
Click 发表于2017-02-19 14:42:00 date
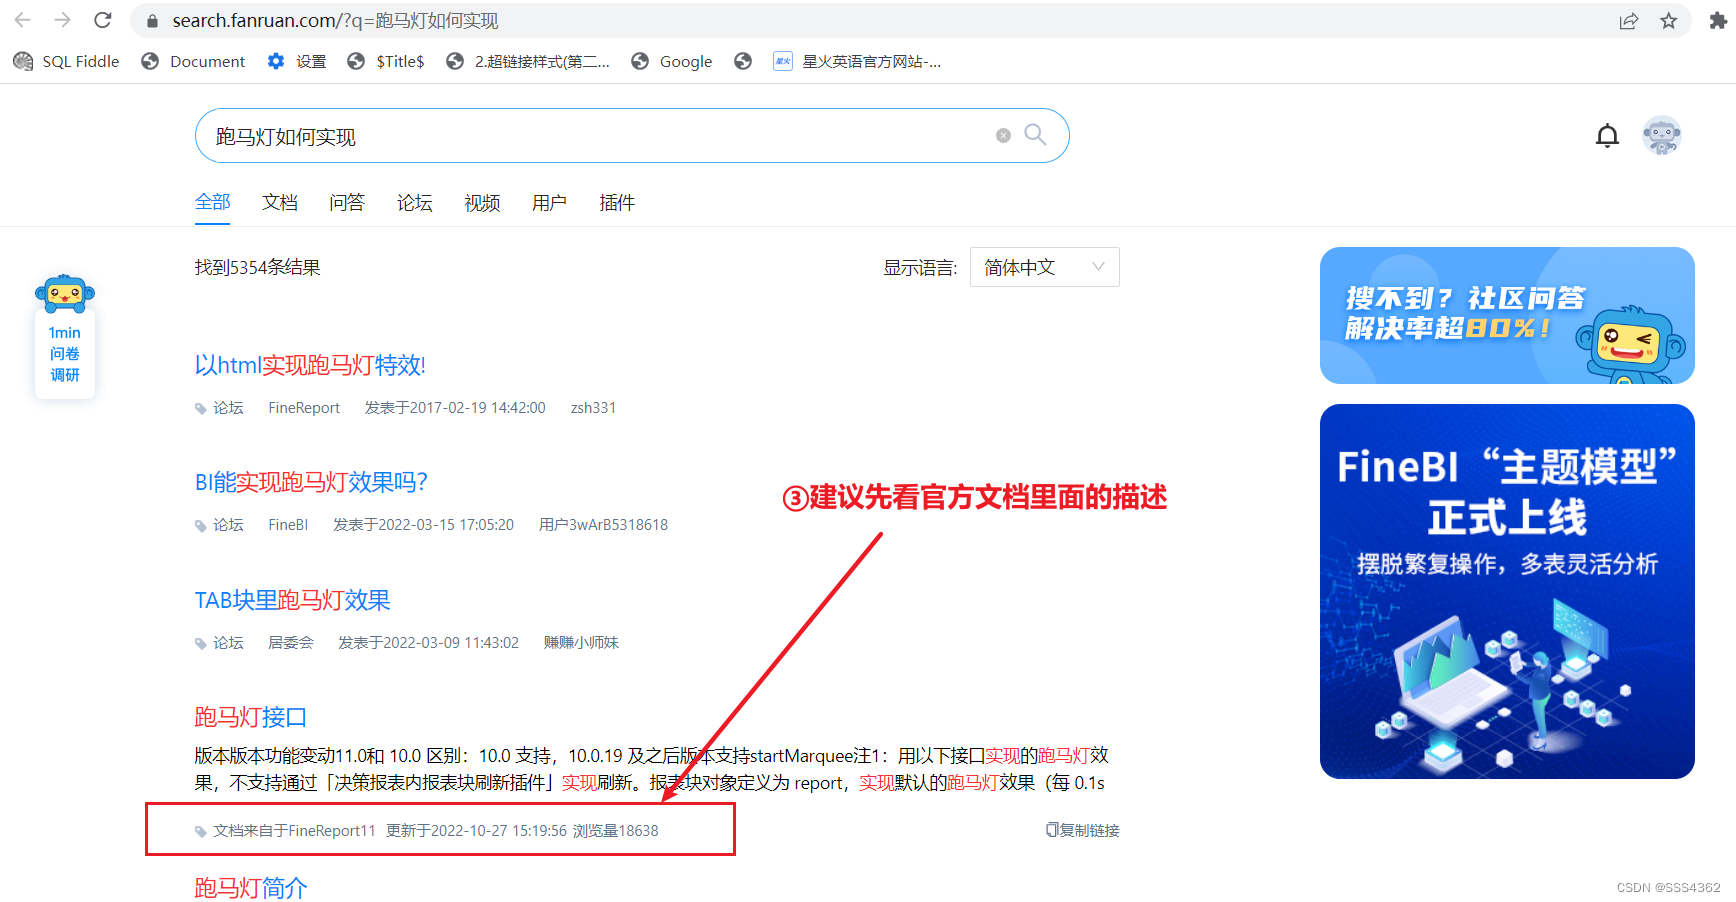tap(455, 408)
